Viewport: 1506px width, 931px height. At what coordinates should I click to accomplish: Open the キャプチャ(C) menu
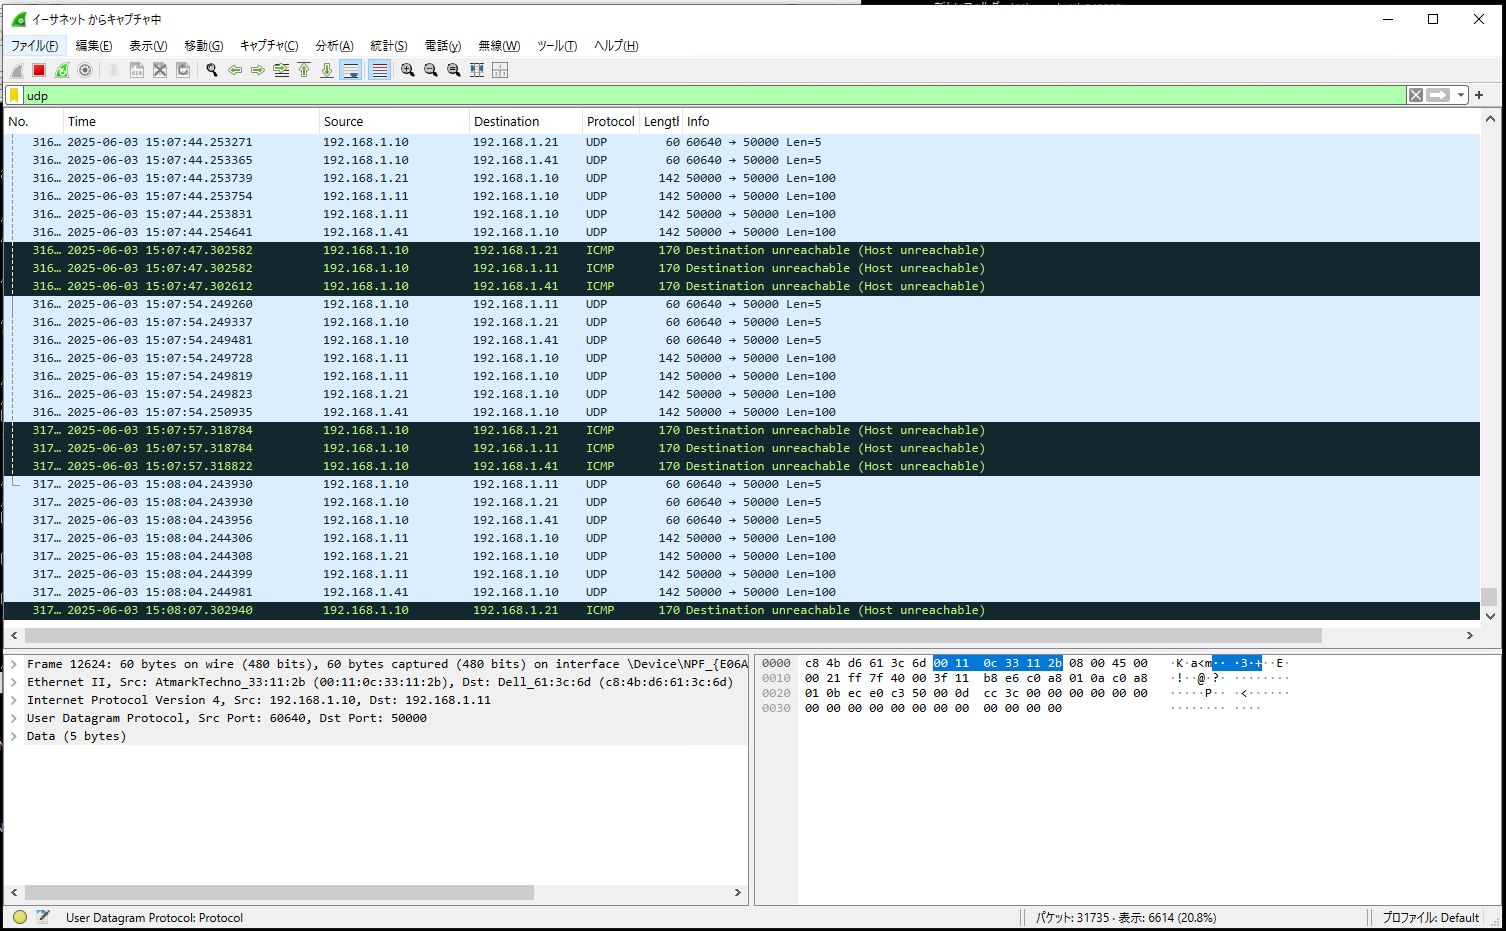[269, 46]
